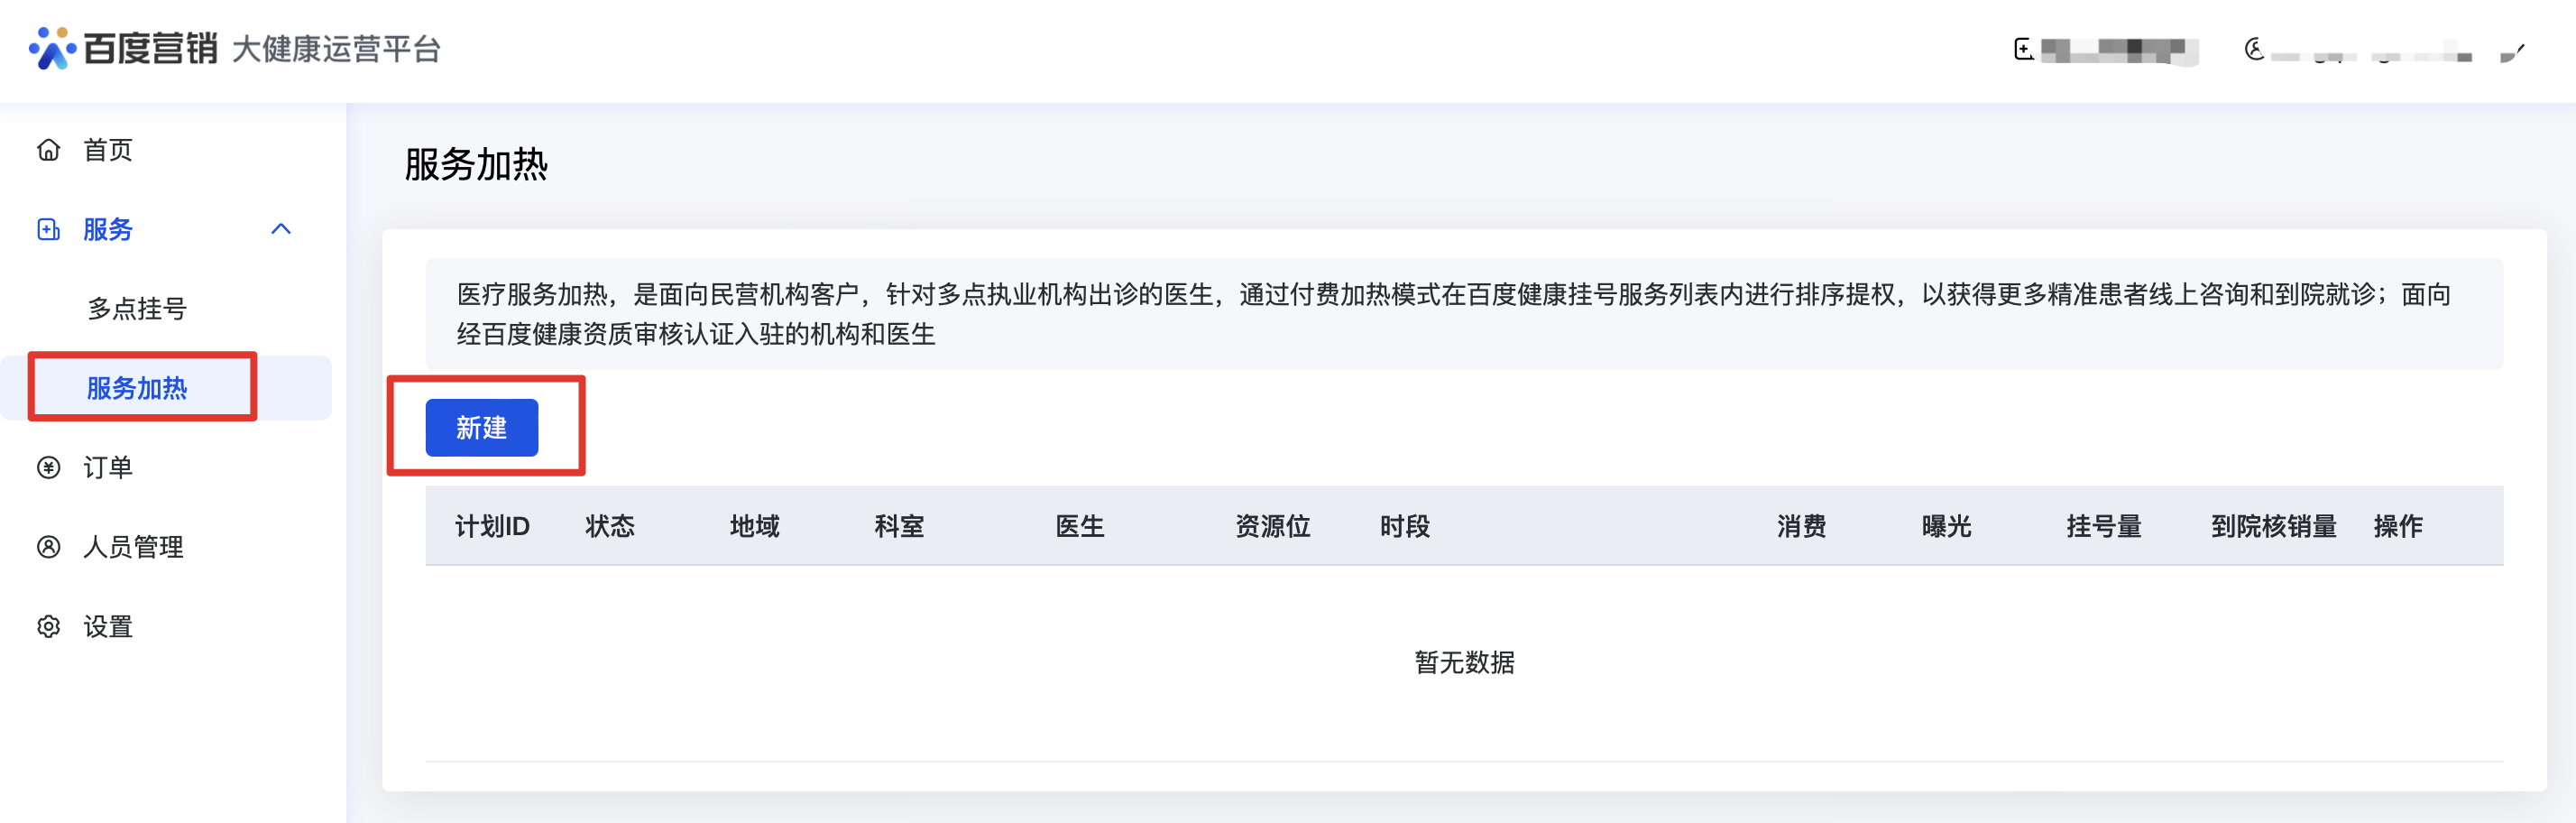Click the 消费 column header
Viewport: 2576px width, 823px height.
tap(1801, 526)
